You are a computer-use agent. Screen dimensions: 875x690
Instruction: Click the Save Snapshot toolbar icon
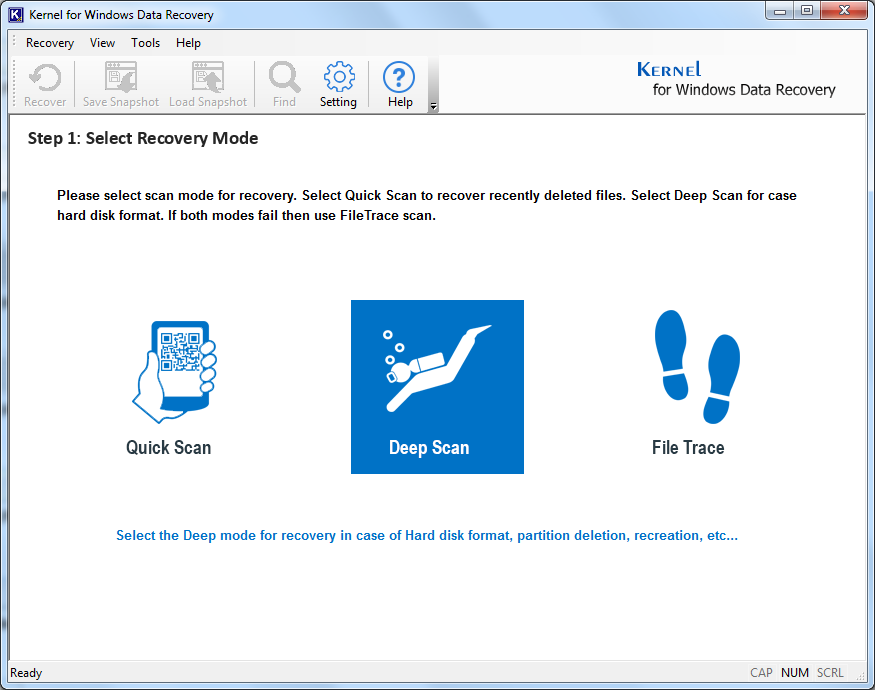click(121, 85)
